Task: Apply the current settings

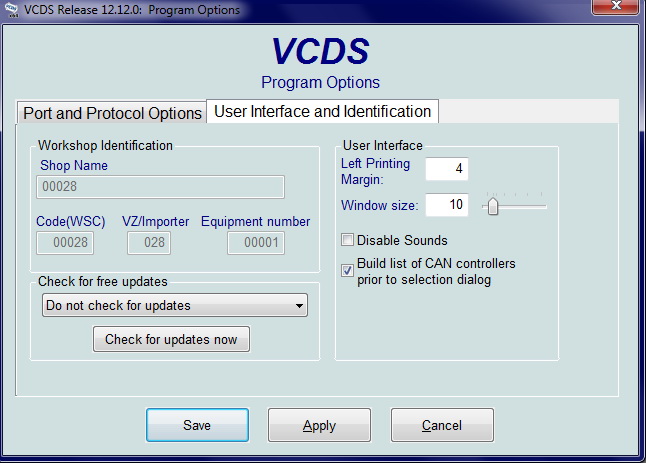Action: [319, 425]
